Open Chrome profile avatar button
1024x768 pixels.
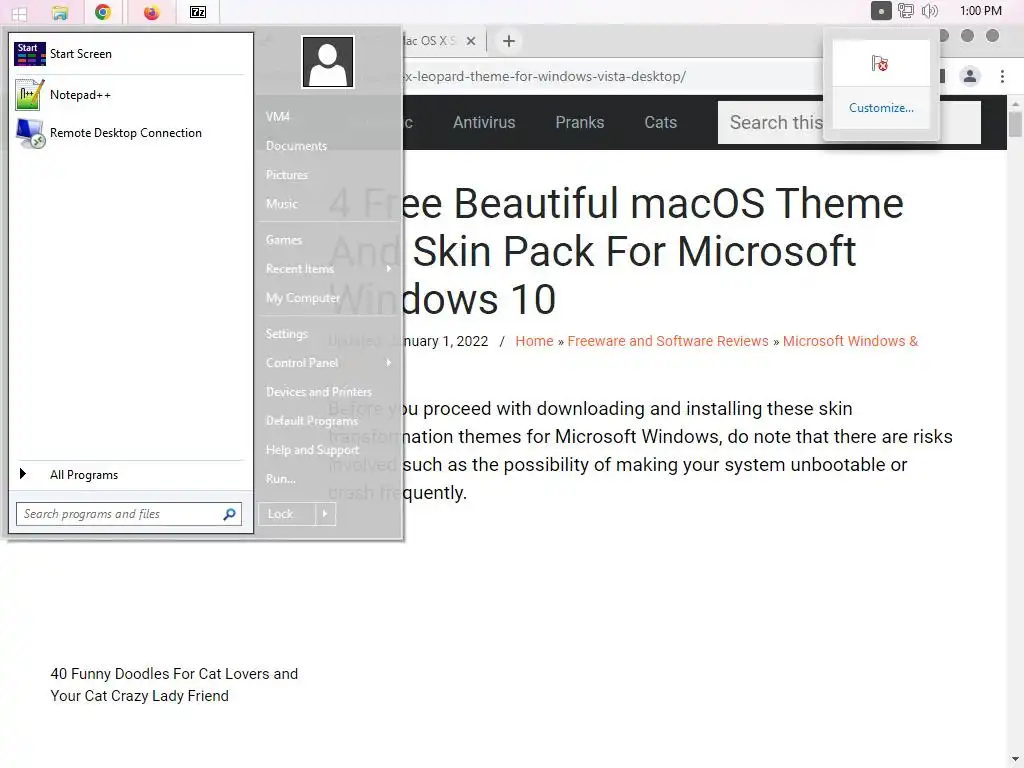pos(970,76)
